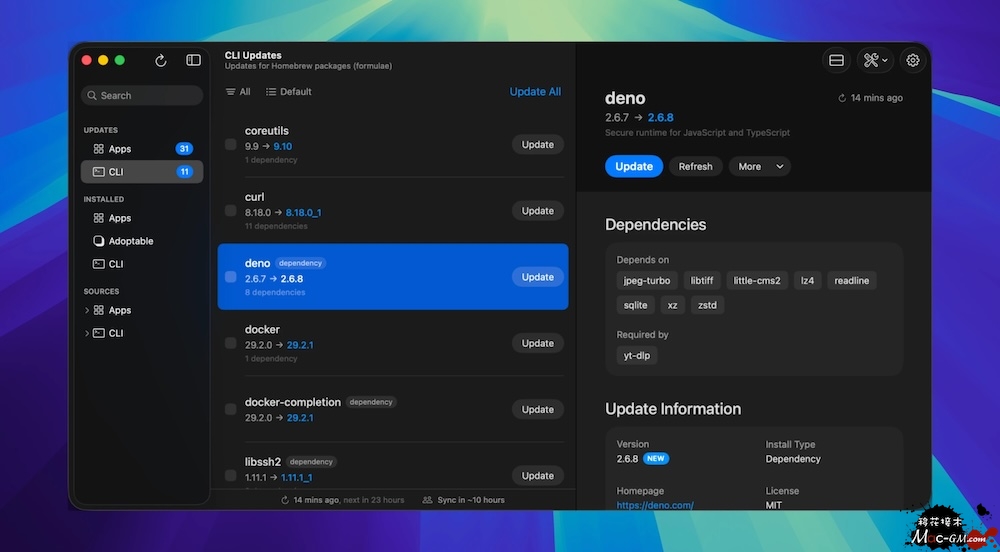
Task: Open the tools wrench dropdown
Action: pos(875,61)
